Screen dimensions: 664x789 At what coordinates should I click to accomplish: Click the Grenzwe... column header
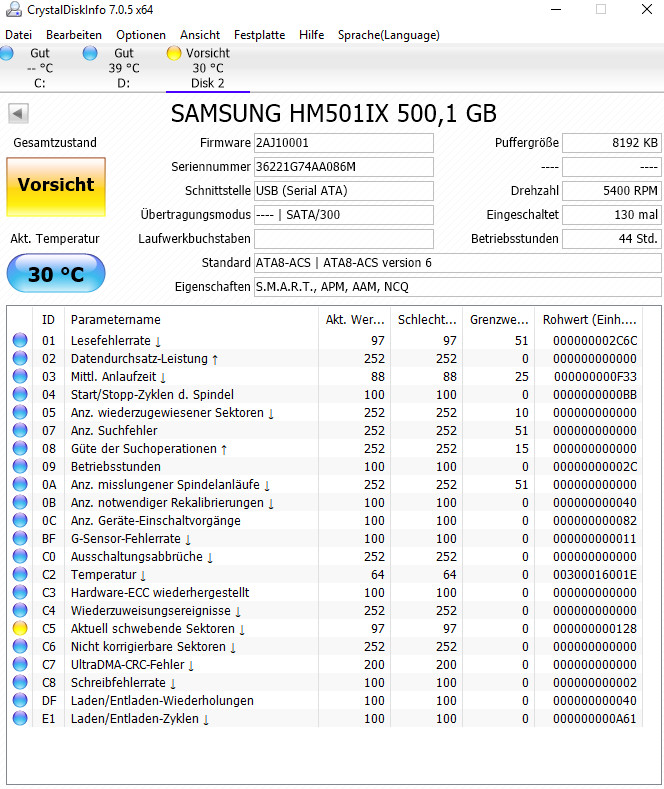(x=499, y=320)
